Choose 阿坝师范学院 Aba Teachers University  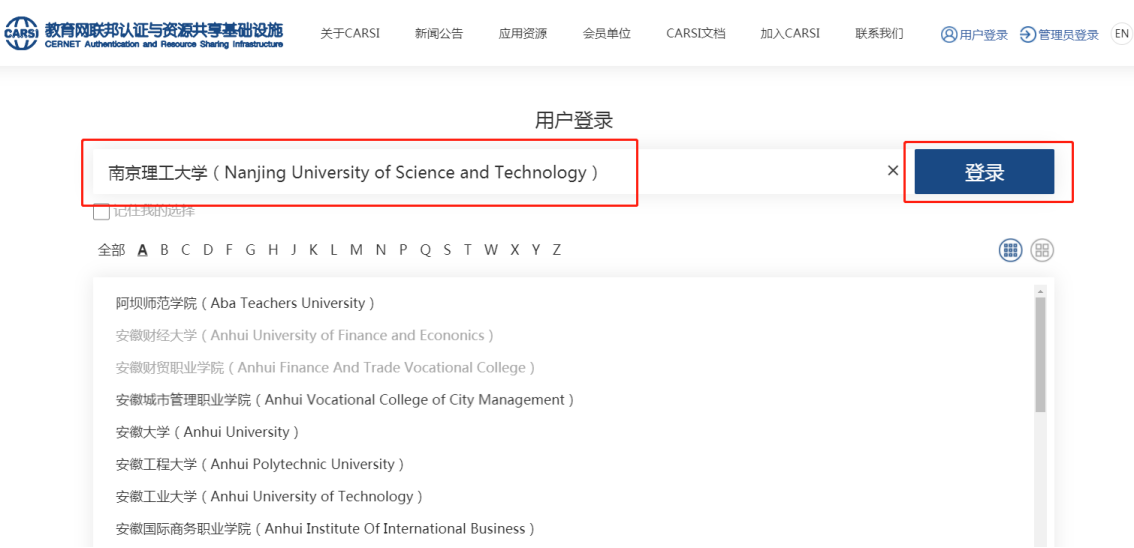click(x=245, y=303)
